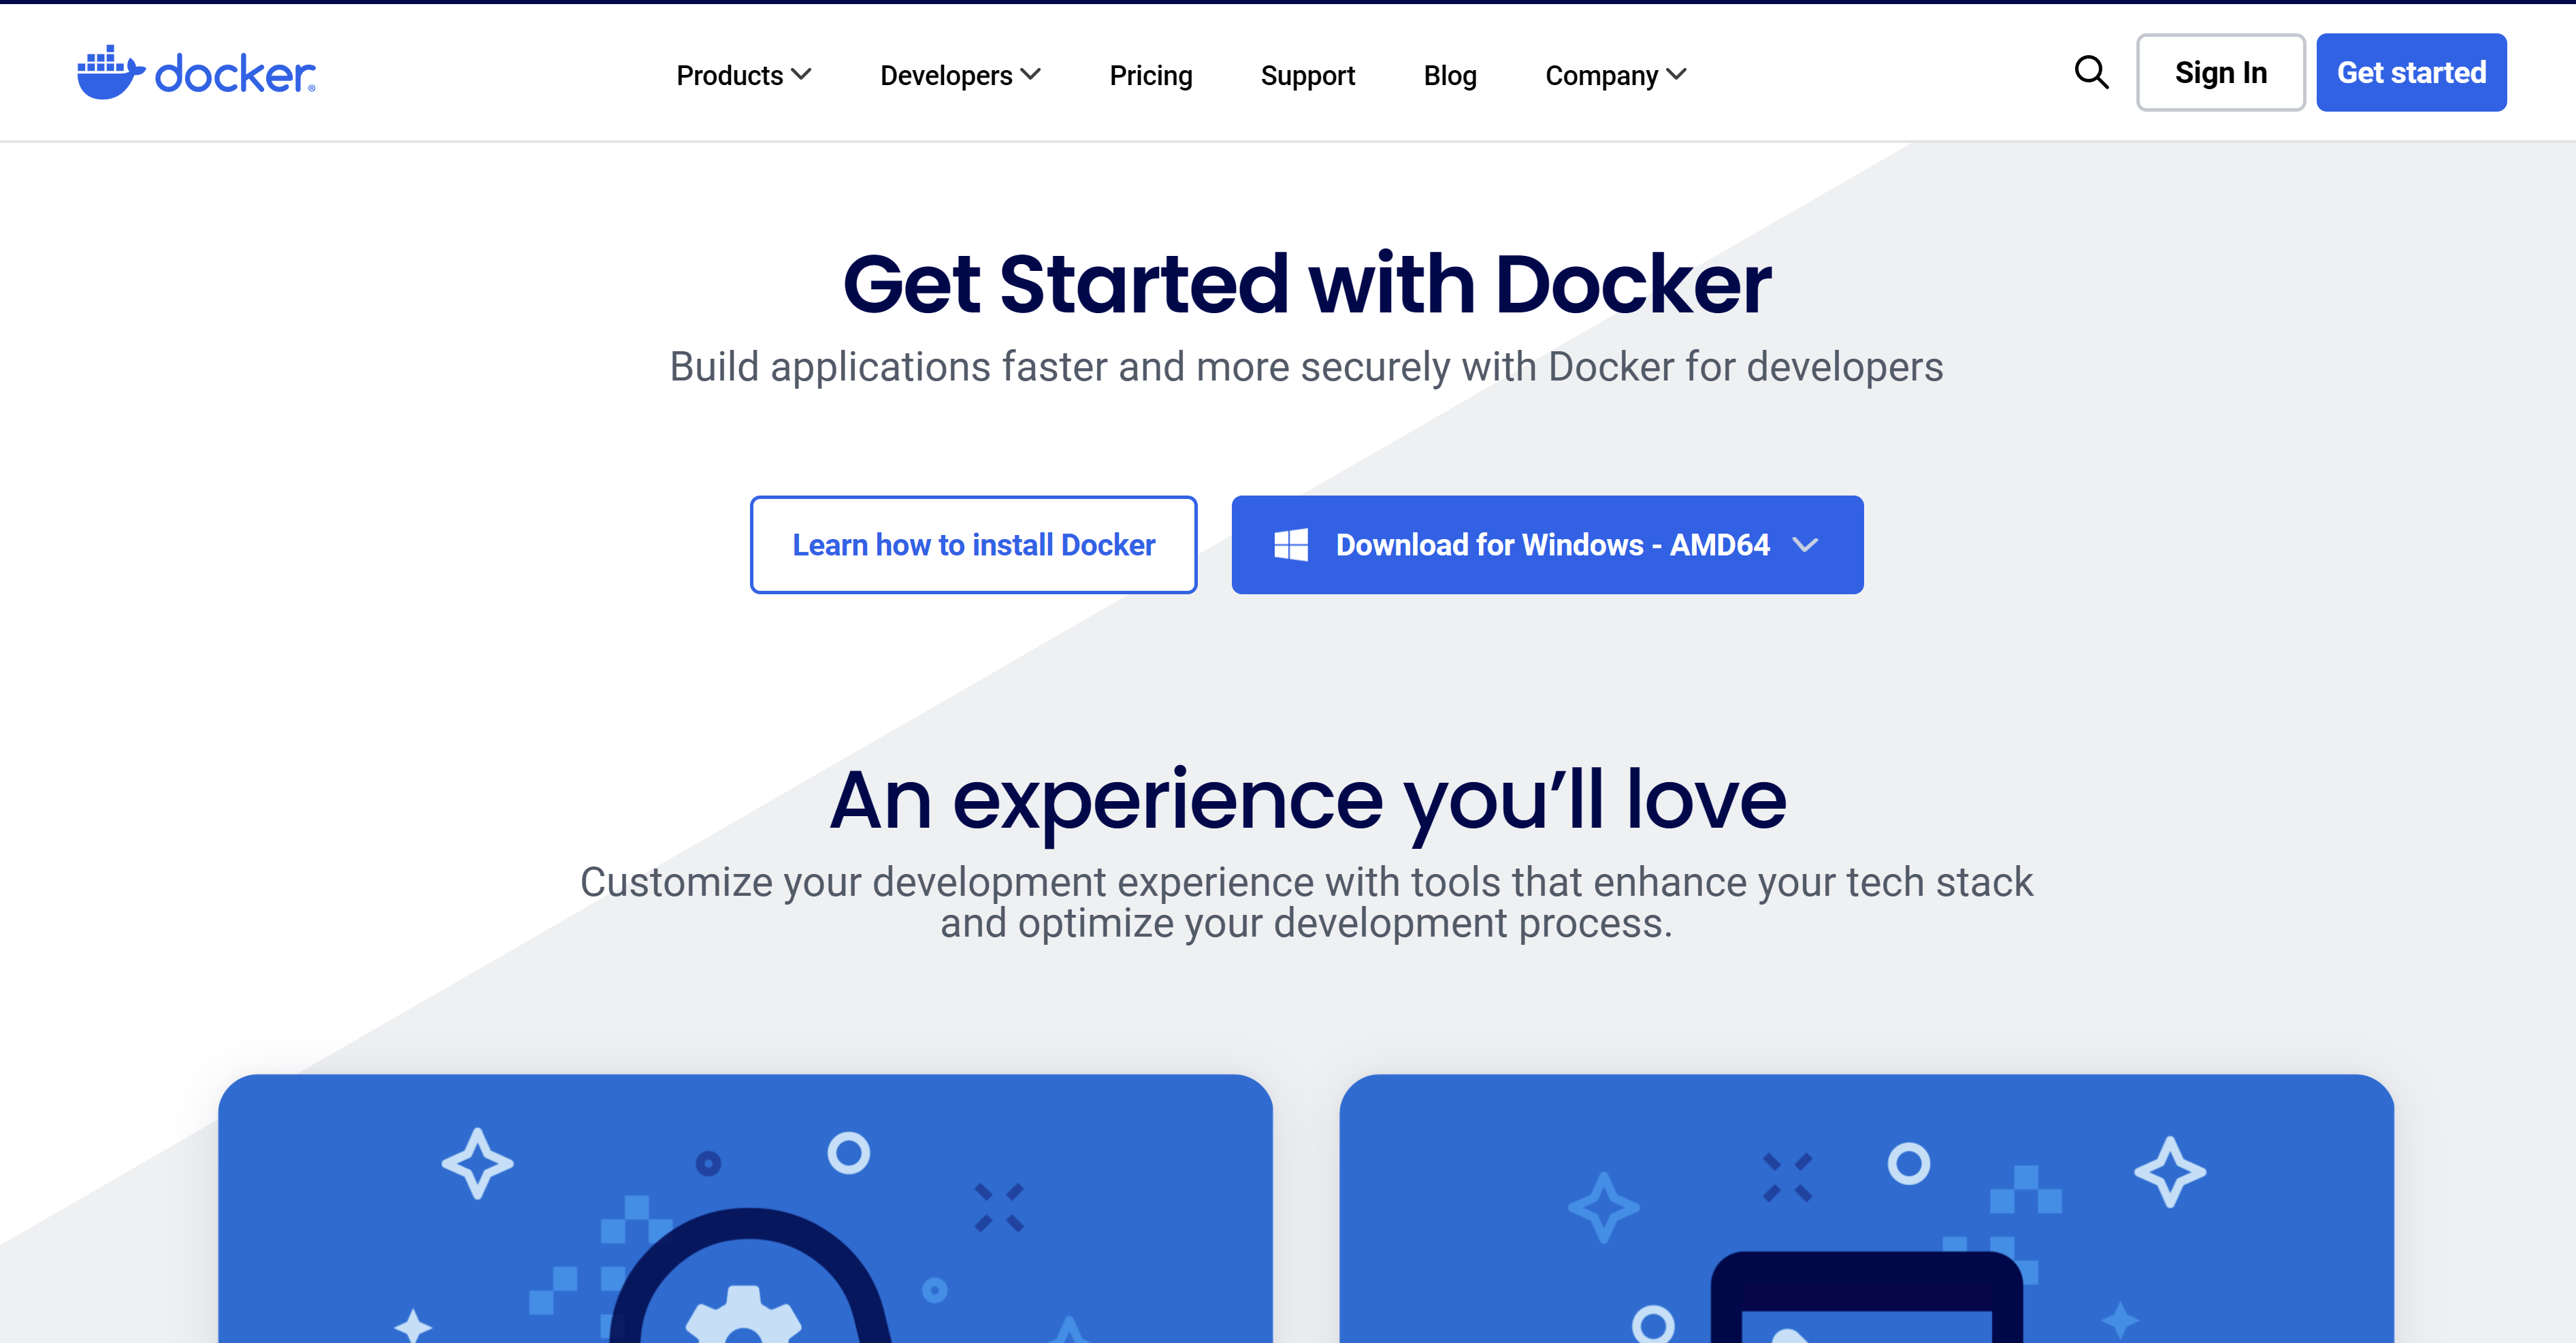The image size is (2576, 1343).
Task: Click the Windows logo in download button
Action: coord(1290,545)
